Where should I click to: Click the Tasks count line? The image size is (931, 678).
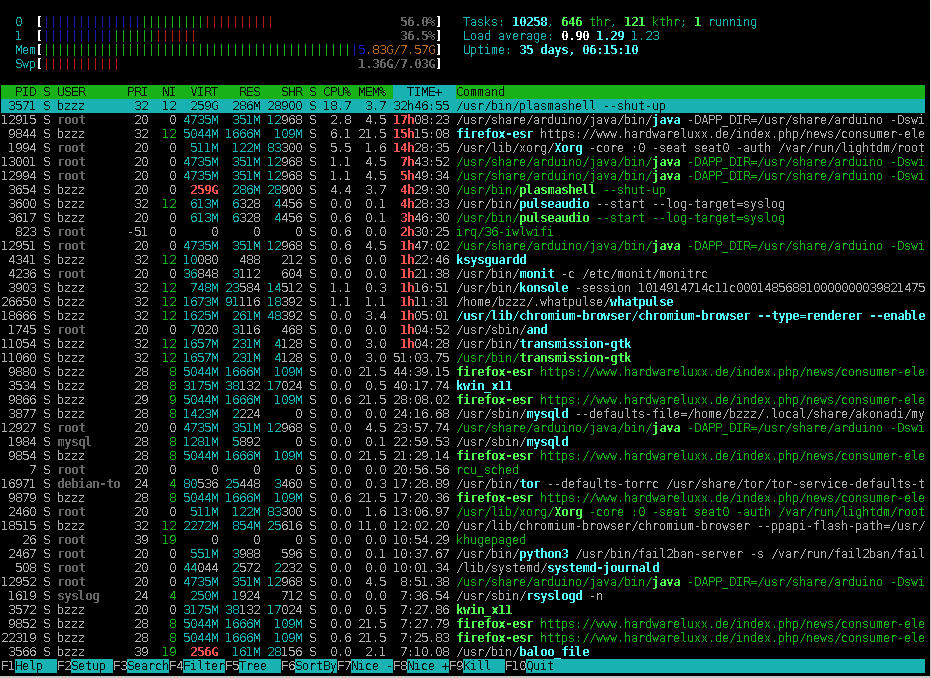[610, 22]
